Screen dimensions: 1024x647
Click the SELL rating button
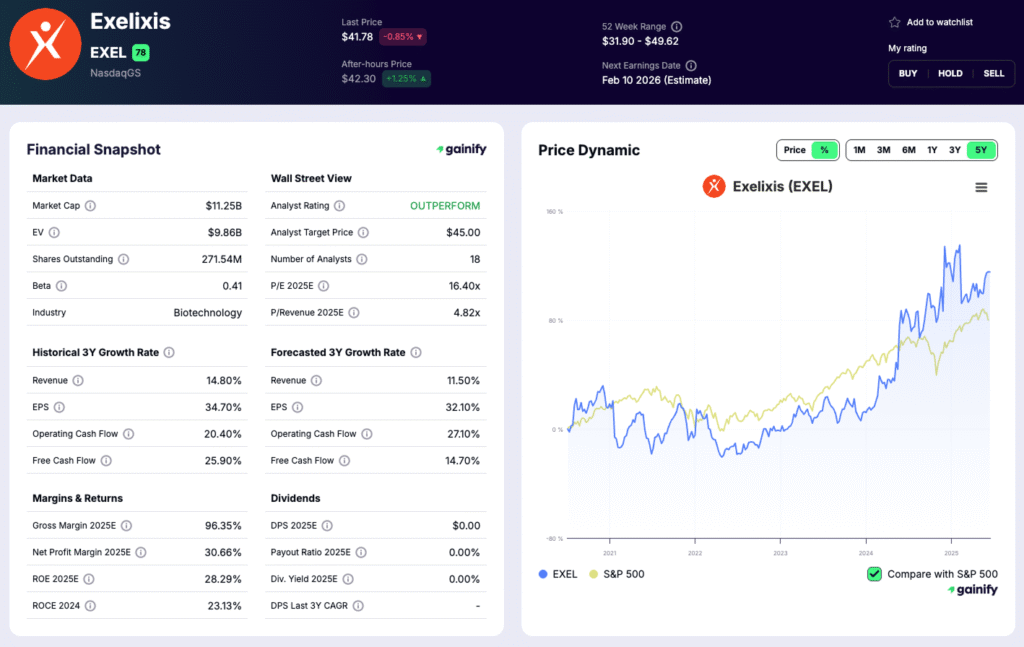click(993, 73)
